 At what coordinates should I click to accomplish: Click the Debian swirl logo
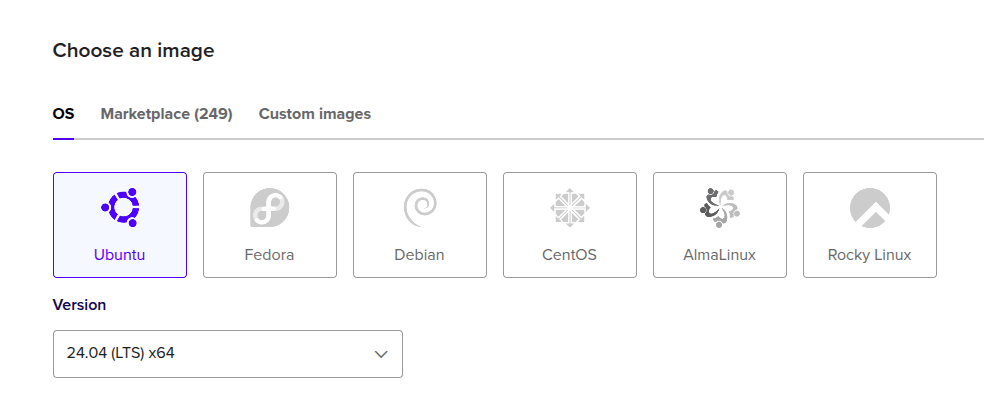(420, 207)
